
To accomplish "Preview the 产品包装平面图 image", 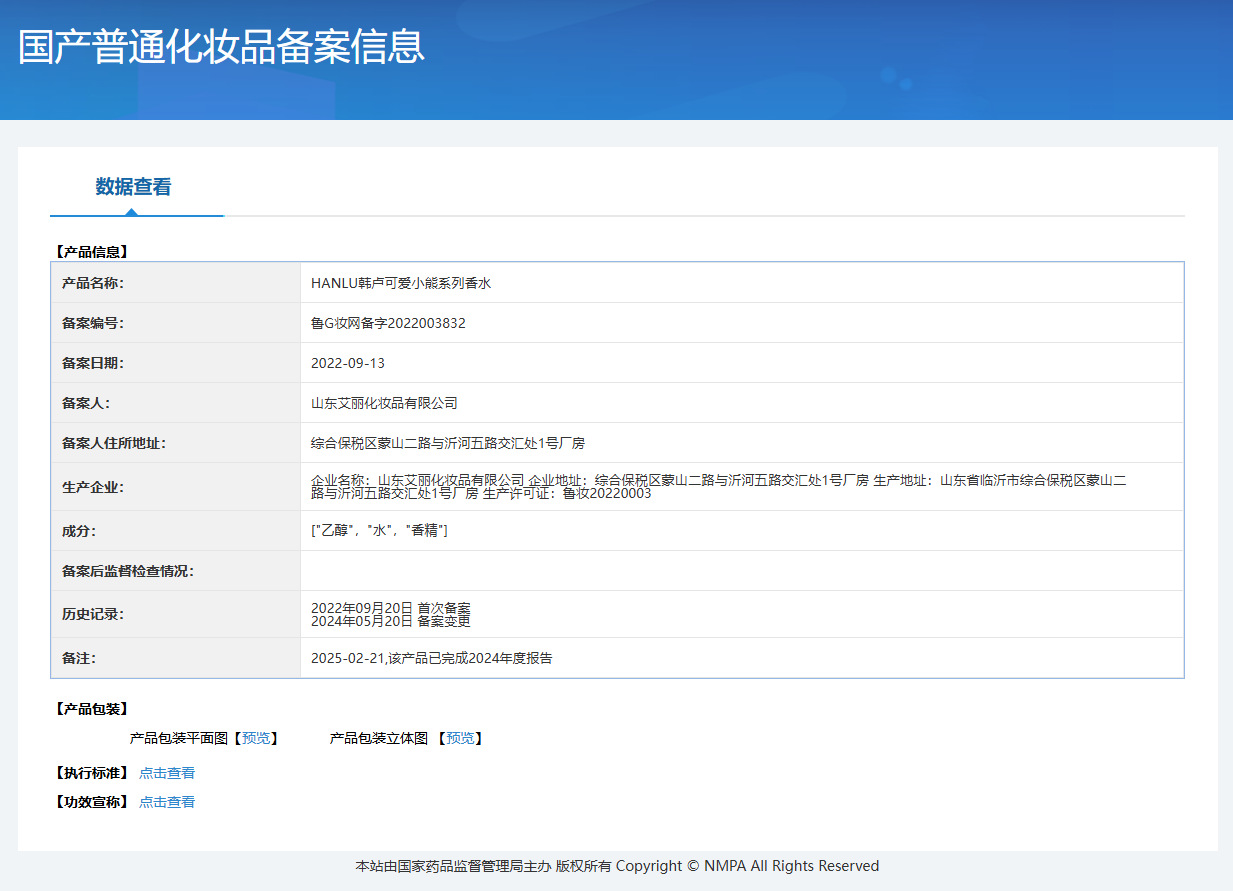I will 255,738.
